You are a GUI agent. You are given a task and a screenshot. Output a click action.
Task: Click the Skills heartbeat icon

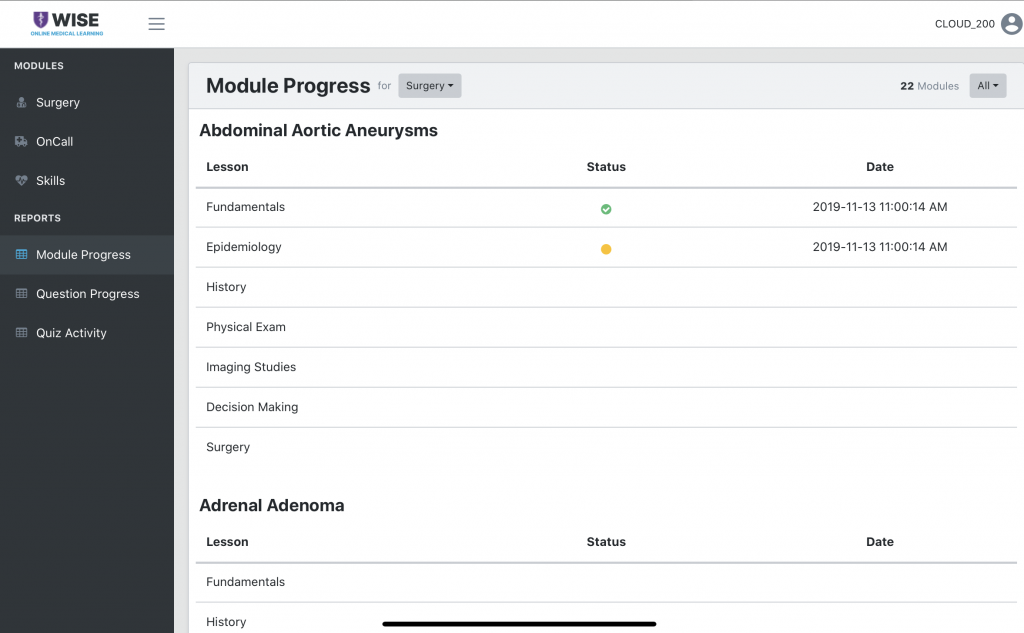[21, 181]
